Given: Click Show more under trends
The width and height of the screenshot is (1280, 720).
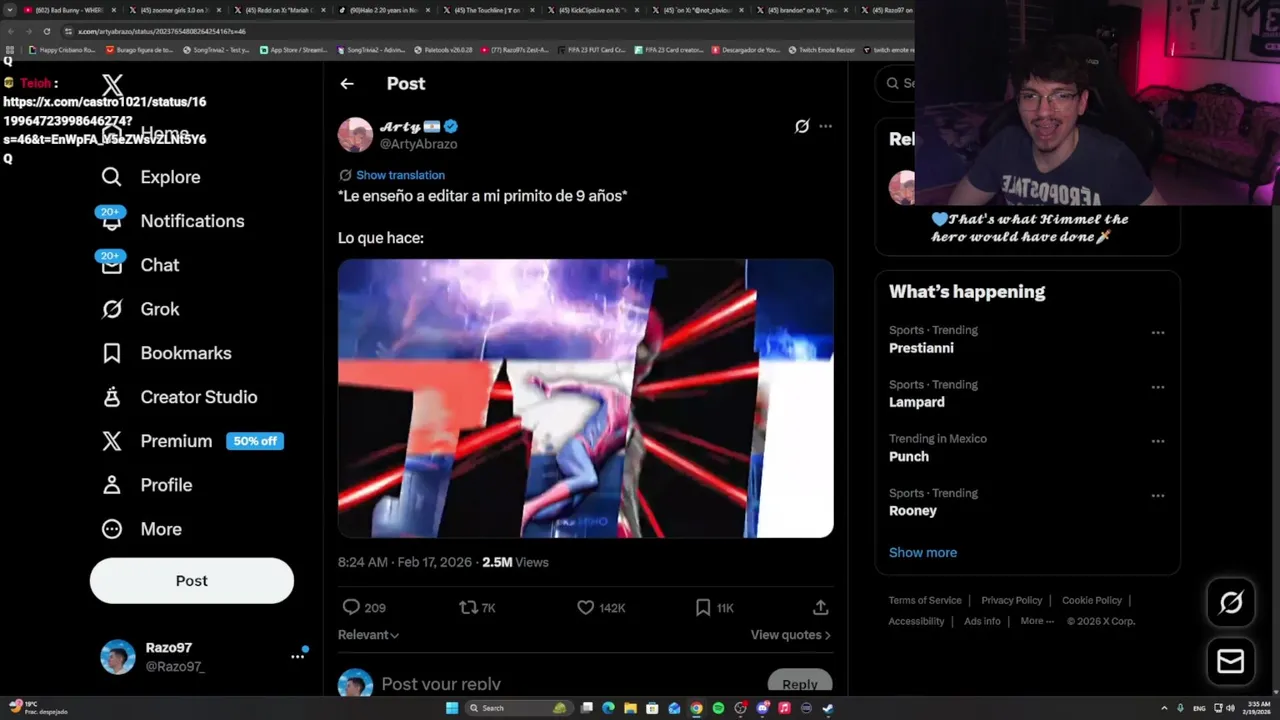Looking at the screenshot, I should (923, 552).
